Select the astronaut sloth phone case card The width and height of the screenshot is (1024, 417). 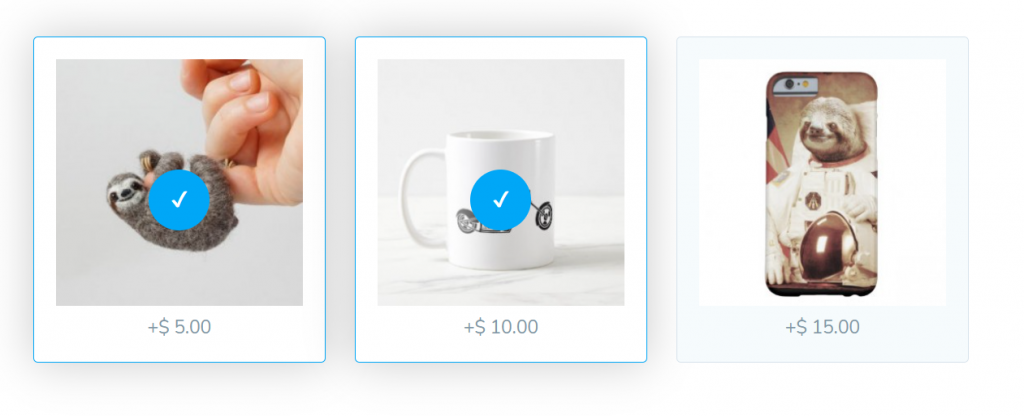click(822, 200)
